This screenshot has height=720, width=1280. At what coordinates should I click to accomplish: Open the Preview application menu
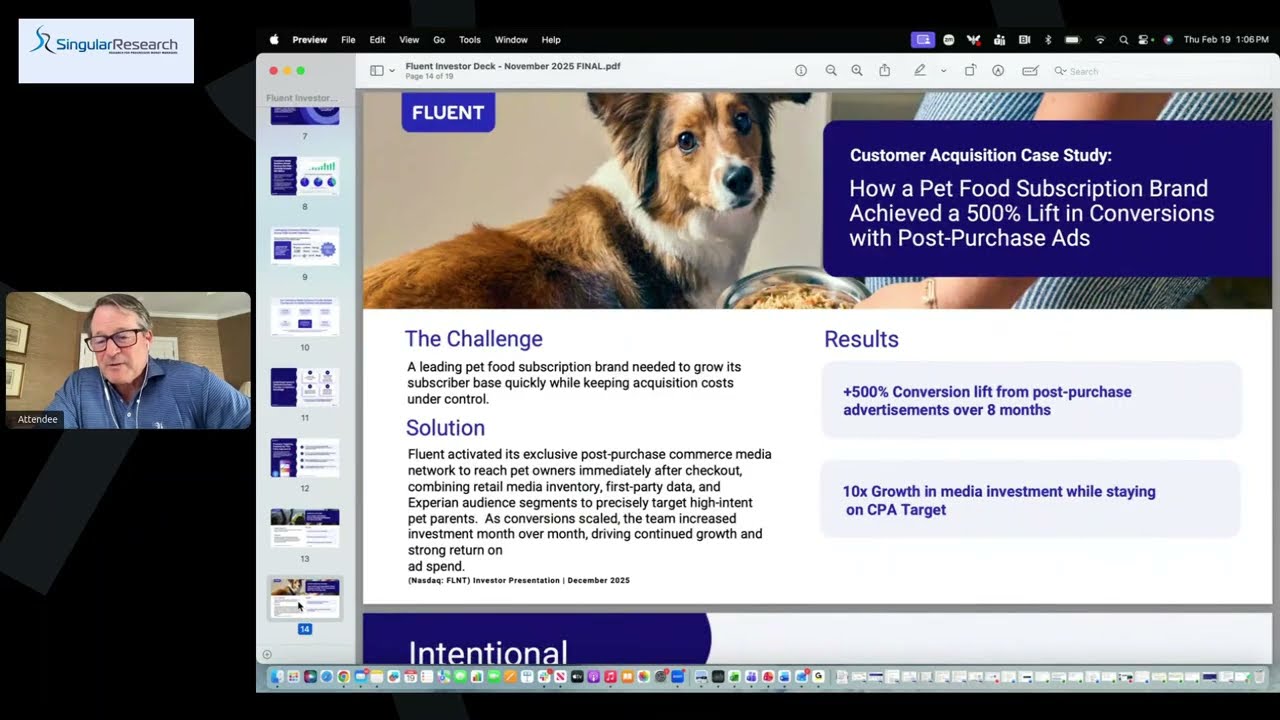[x=310, y=40]
